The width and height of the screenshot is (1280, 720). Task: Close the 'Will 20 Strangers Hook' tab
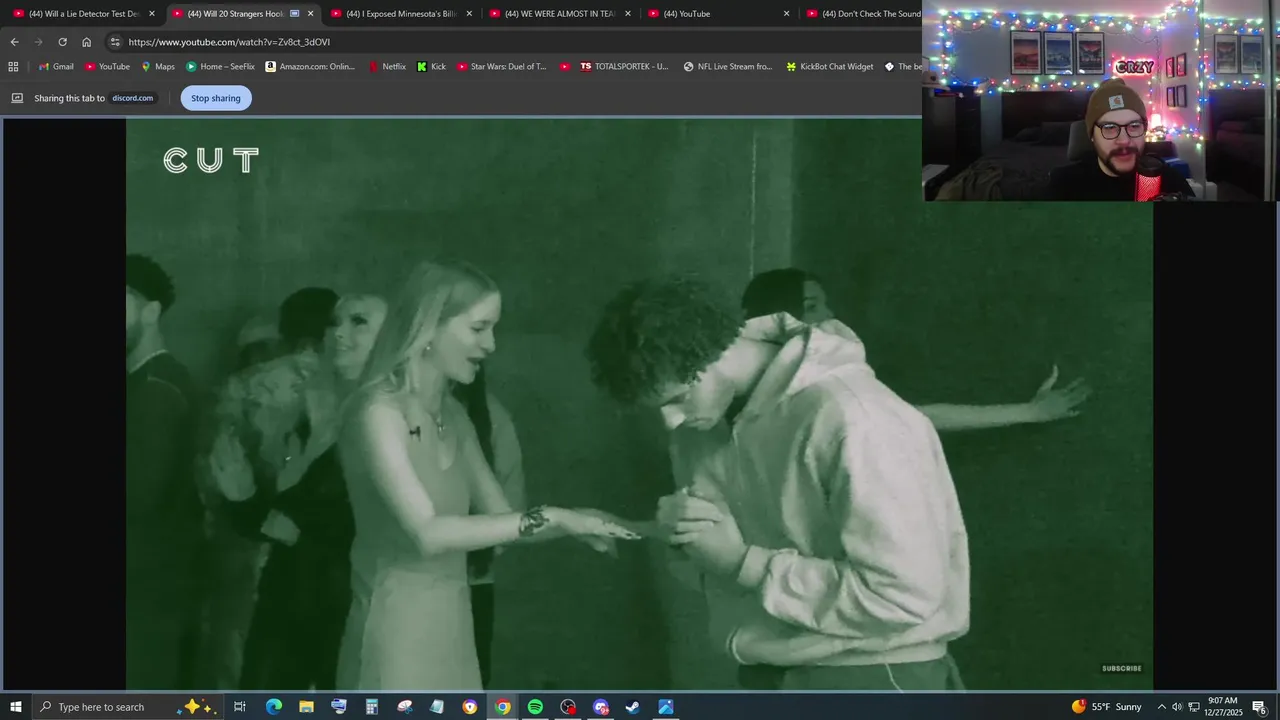[310, 14]
